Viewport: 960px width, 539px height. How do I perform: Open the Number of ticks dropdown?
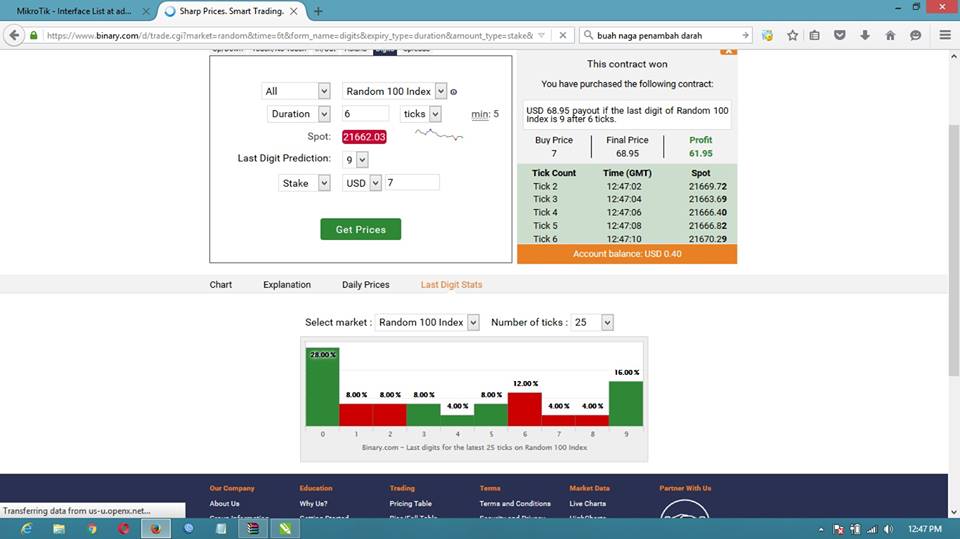tap(593, 322)
